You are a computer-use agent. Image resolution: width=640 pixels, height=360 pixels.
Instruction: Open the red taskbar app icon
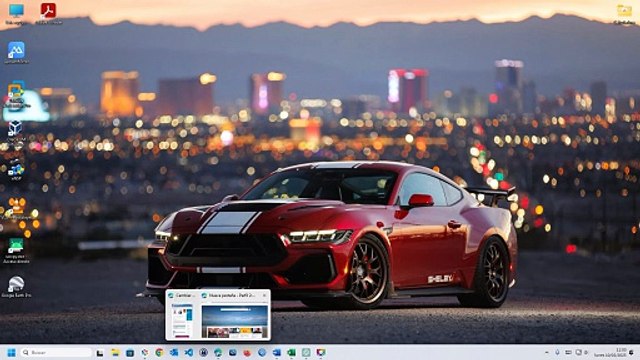(247, 352)
